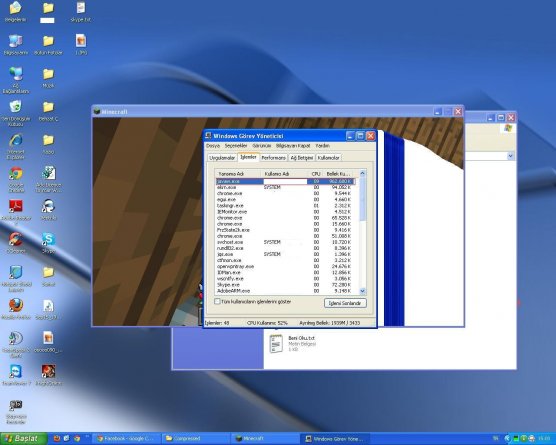Expand the address dropdown in background window
The width and height of the screenshot is (556, 445).
point(510,156)
